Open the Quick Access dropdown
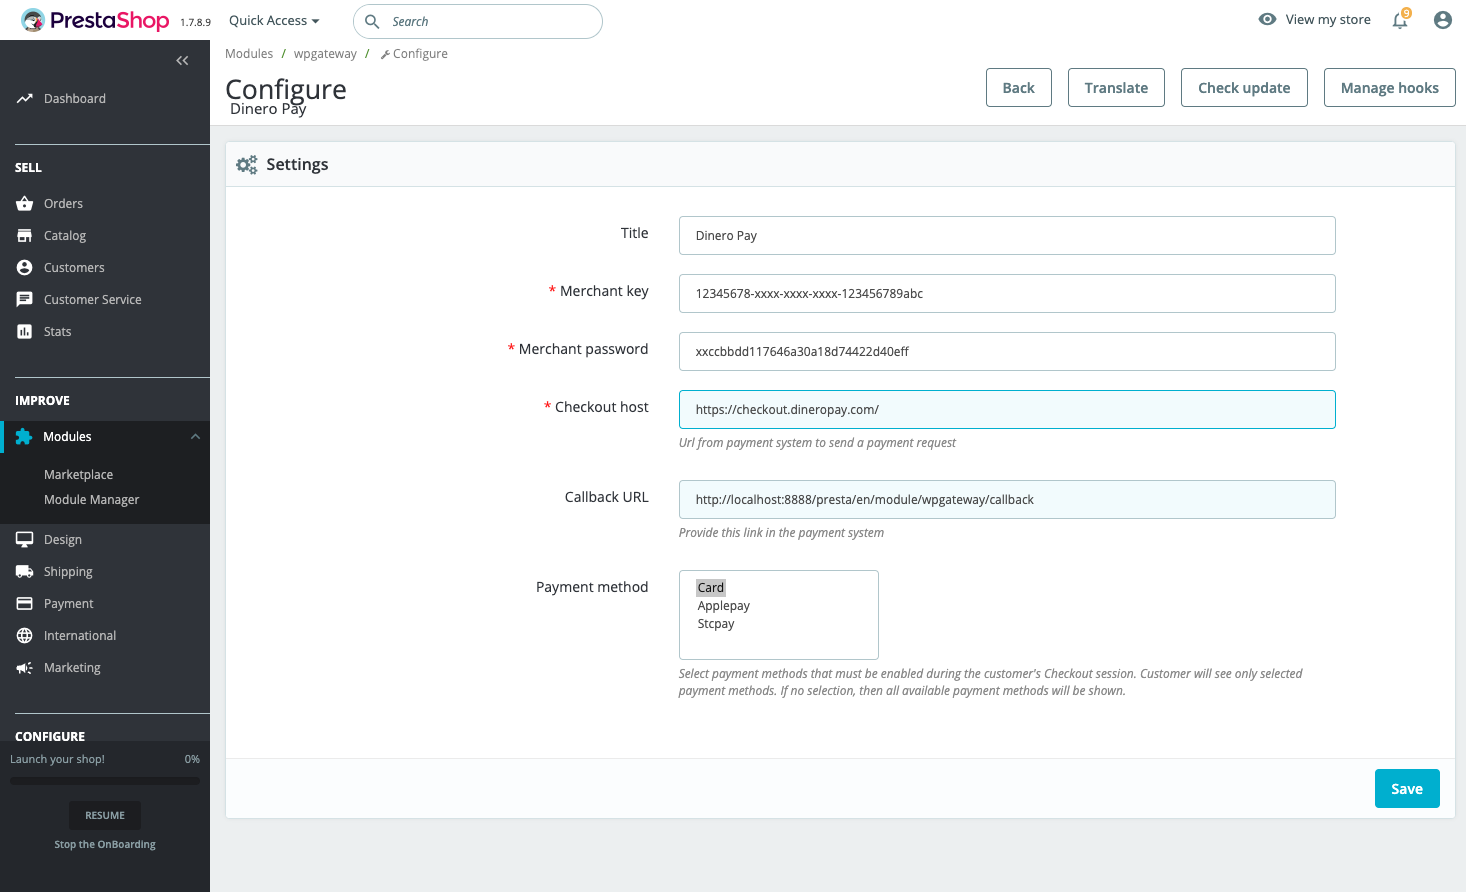The width and height of the screenshot is (1466, 892). tap(274, 20)
